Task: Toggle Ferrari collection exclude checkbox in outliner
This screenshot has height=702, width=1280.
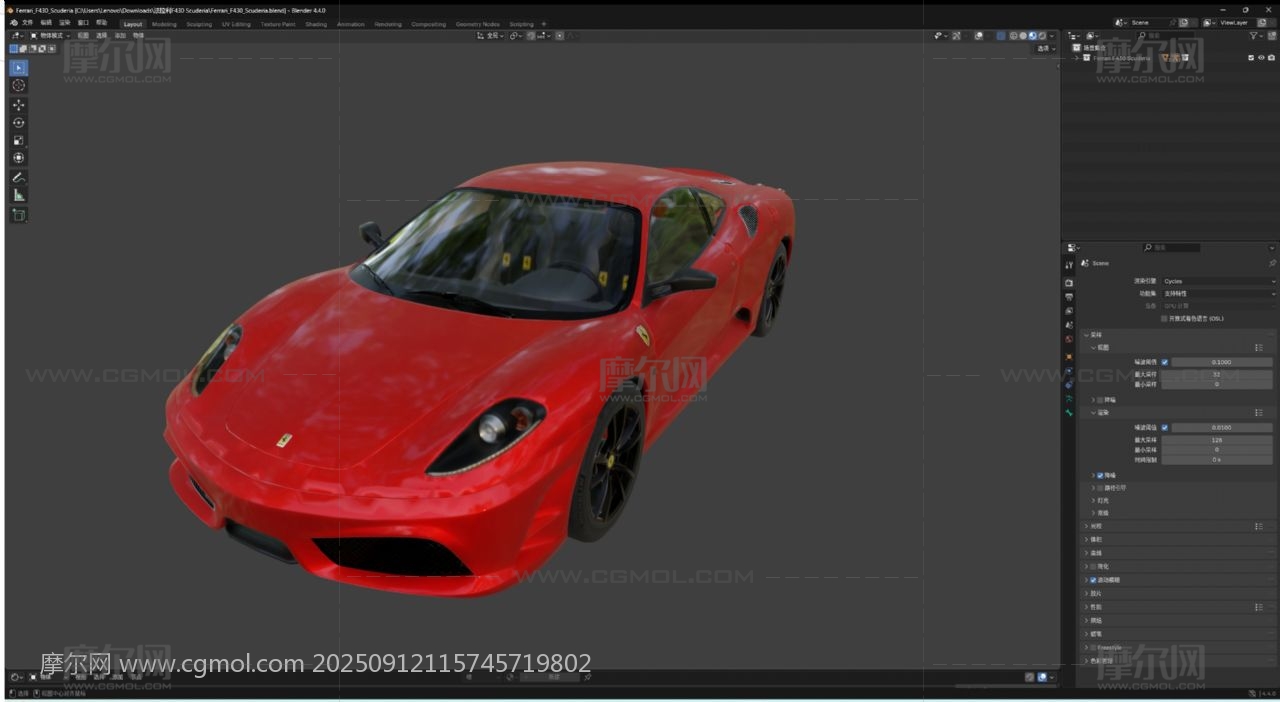Action: click(1251, 58)
